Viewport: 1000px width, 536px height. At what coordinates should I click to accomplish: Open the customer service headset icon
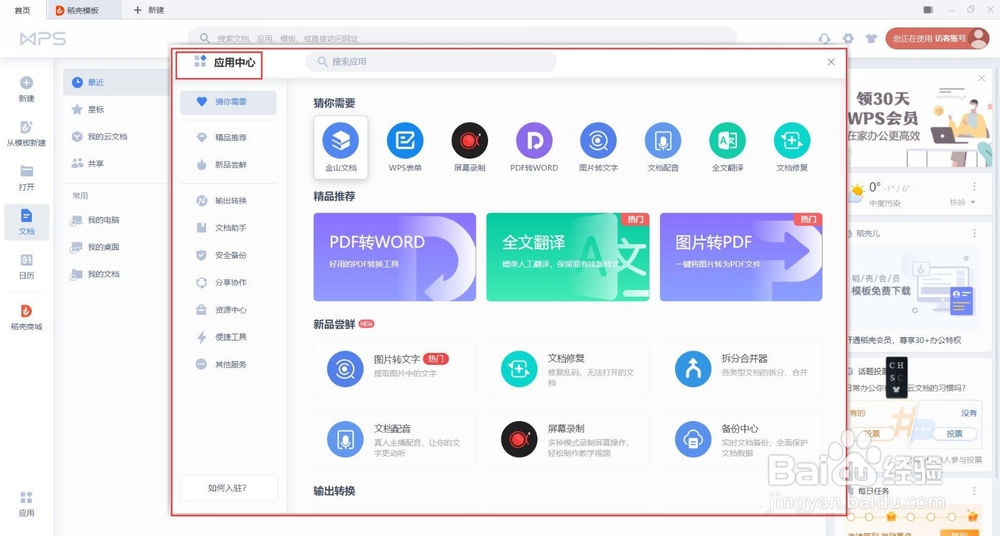click(x=825, y=38)
